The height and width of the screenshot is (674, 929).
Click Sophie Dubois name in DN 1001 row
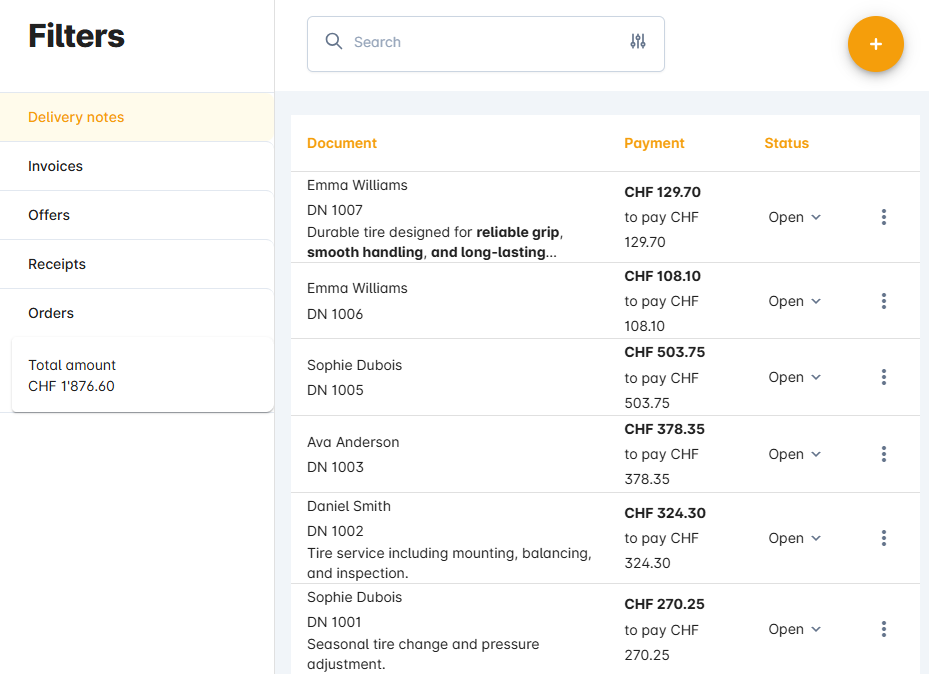point(354,598)
